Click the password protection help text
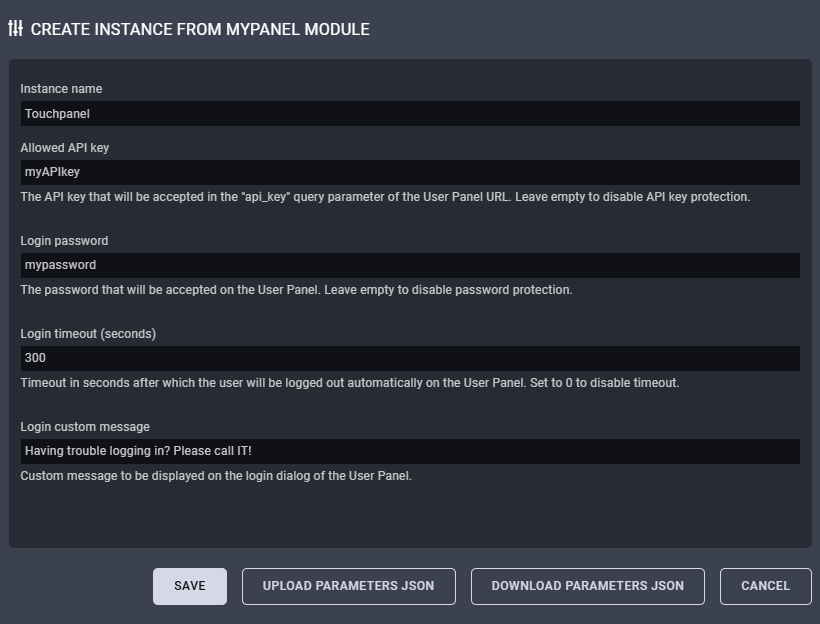This screenshot has width=820, height=624. 297,290
